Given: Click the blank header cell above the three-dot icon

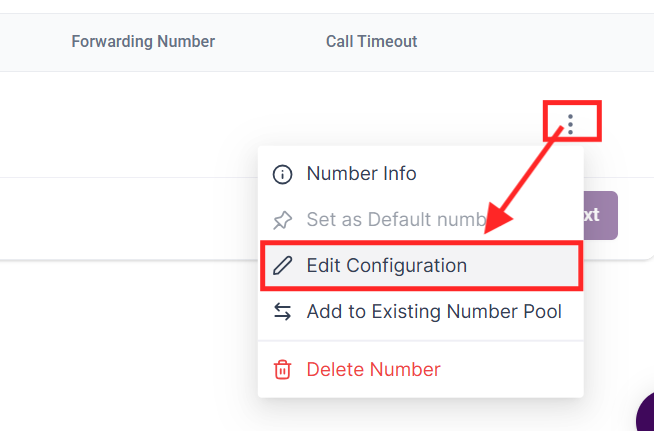Looking at the screenshot, I should pos(570,42).
